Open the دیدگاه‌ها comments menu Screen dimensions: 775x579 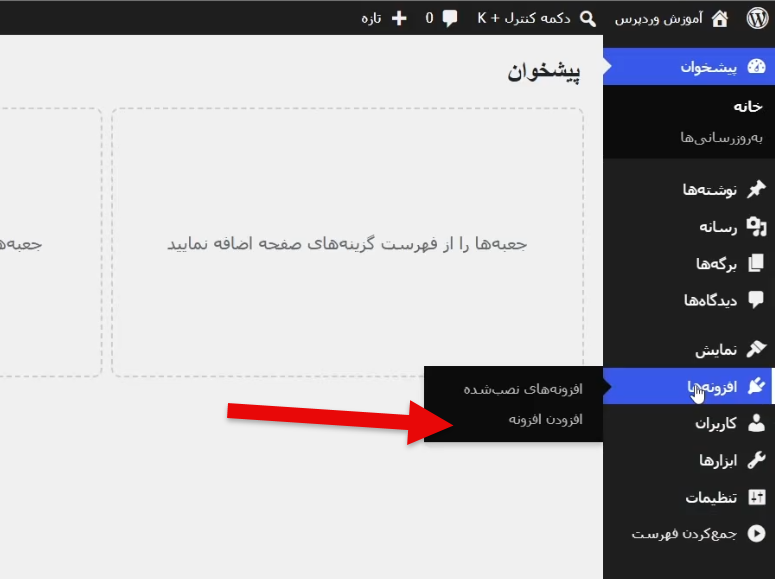click(689, 300)
